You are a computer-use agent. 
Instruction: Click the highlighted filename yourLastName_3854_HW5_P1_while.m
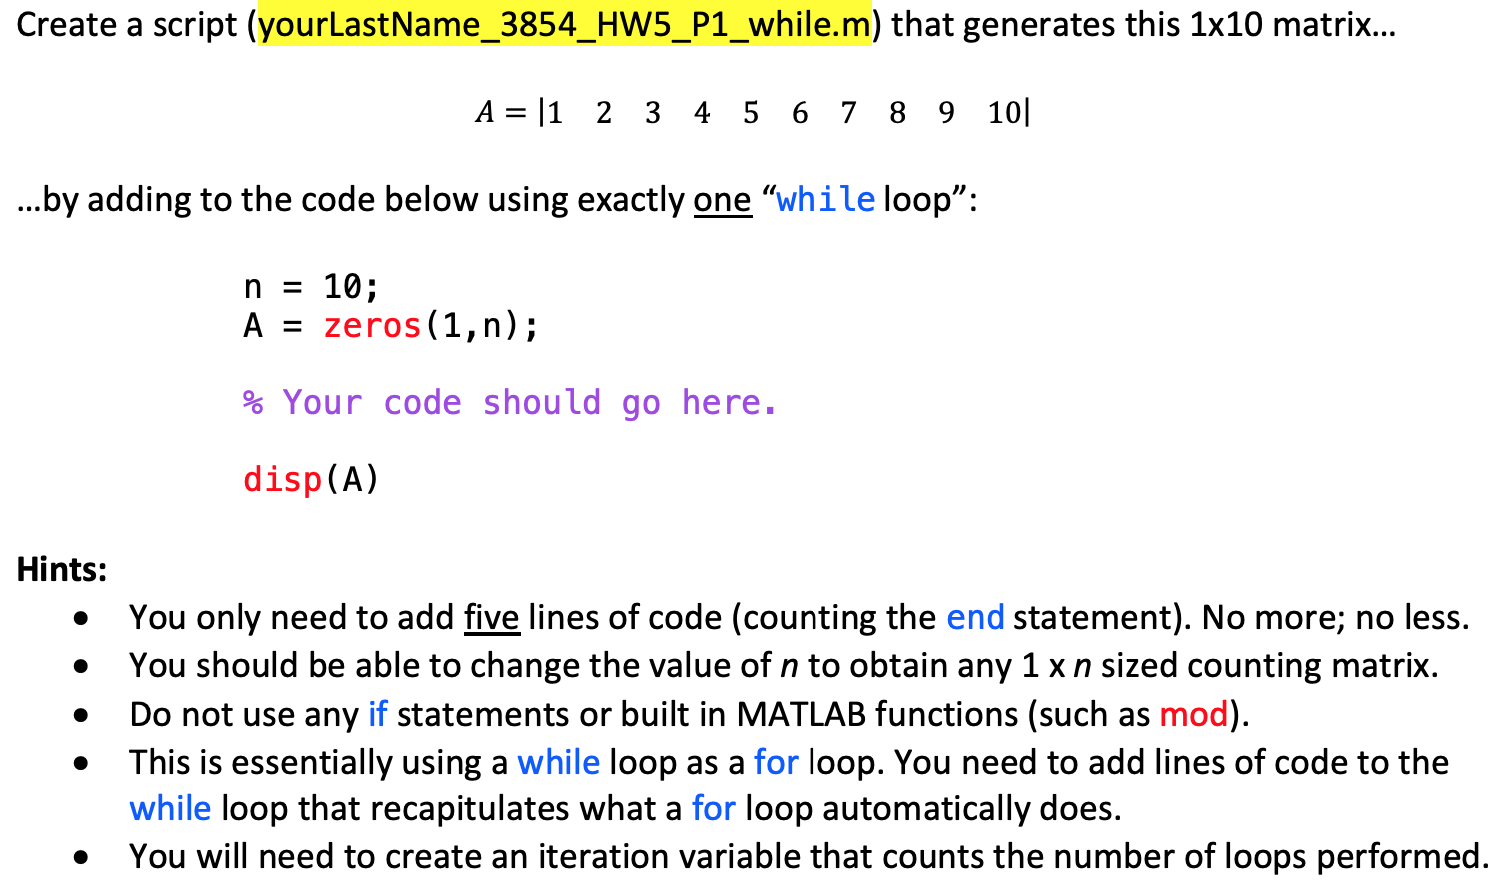[x=561, y=25]
